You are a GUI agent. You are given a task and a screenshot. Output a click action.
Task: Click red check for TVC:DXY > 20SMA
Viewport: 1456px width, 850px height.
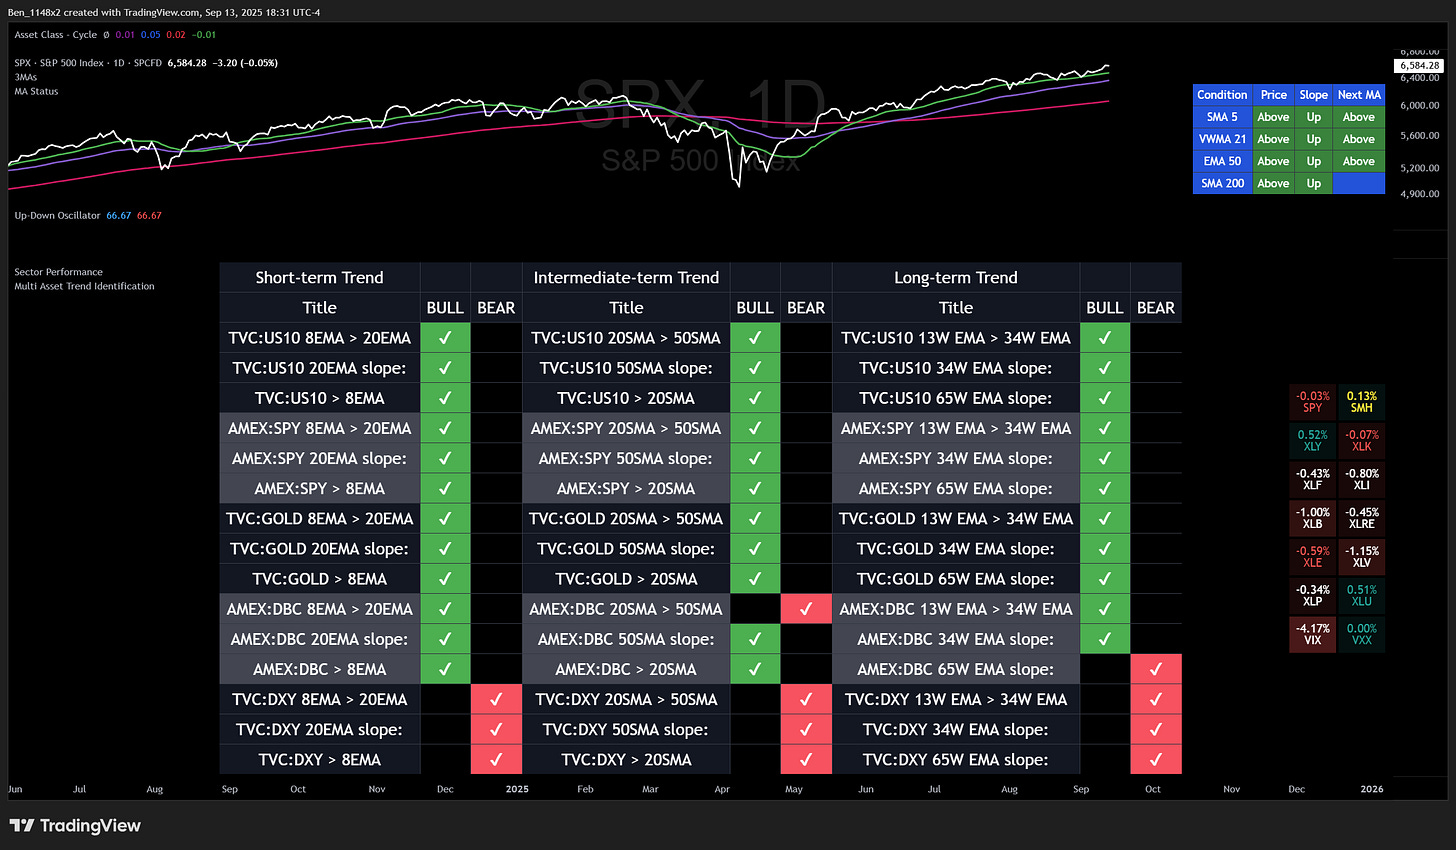806,760
